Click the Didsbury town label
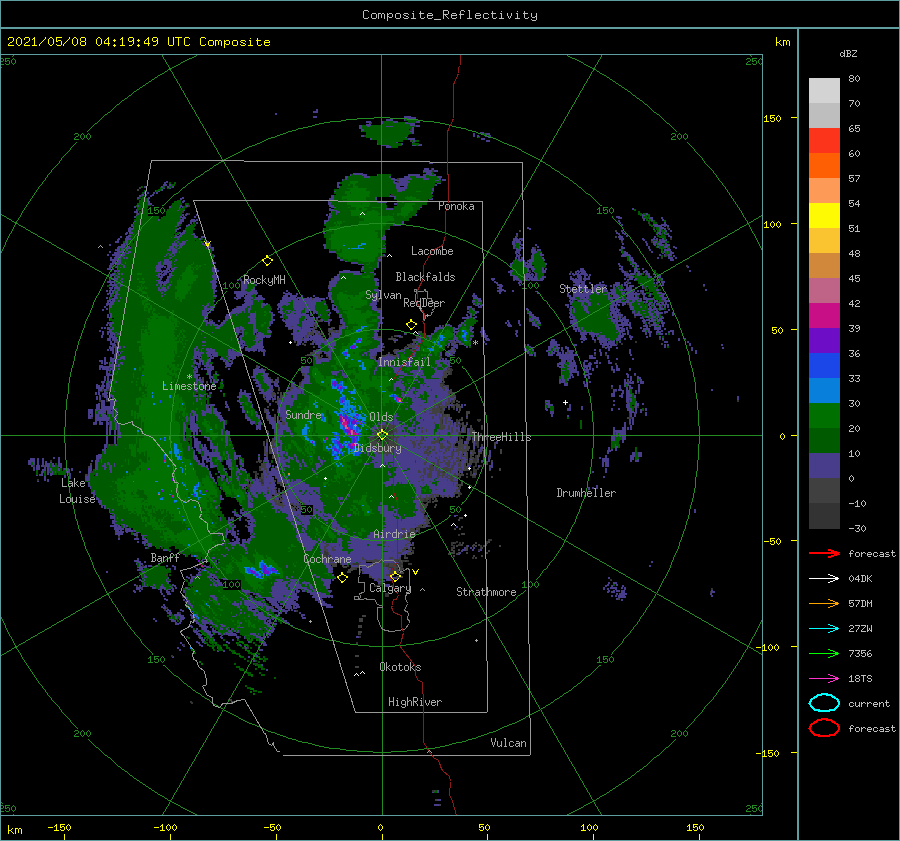The width and height of the screenshot is (900, 841). (x=377, y=448)
